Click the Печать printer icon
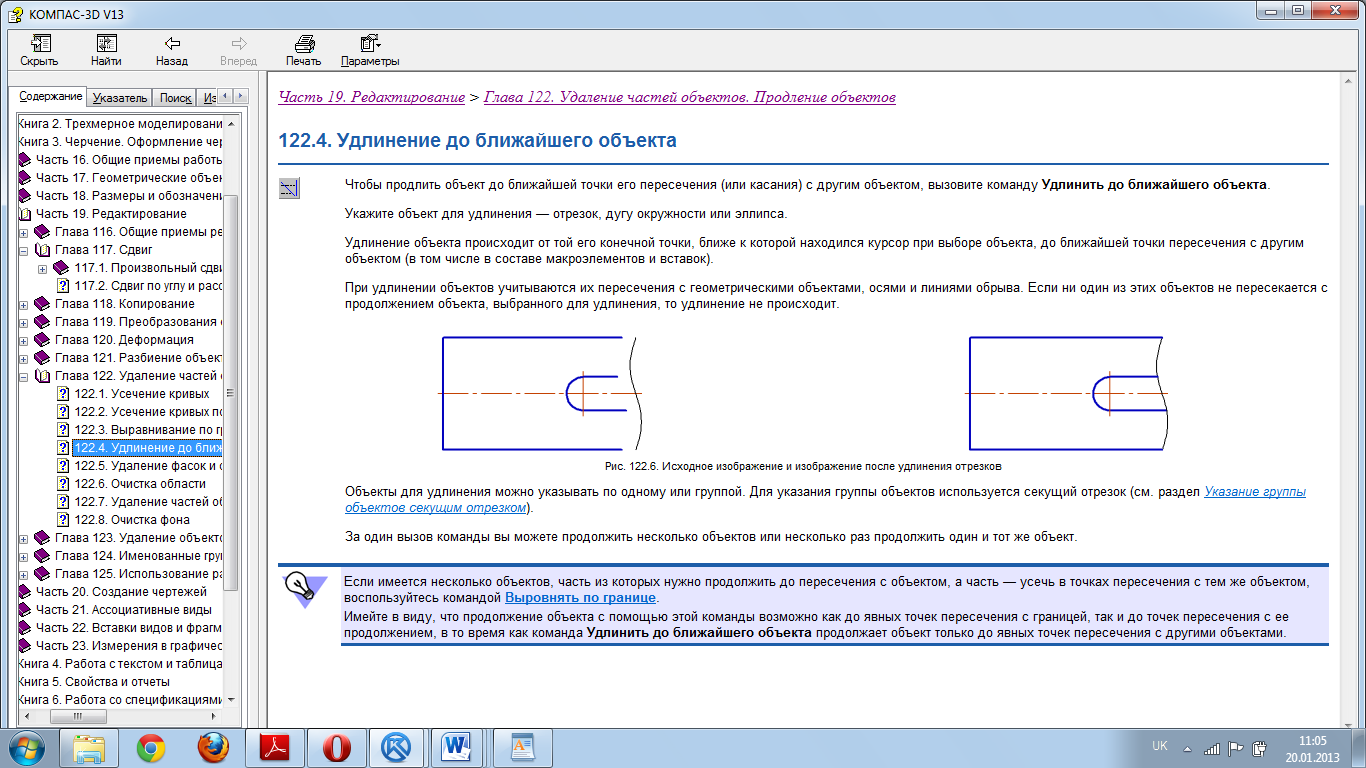 pos(304,44)
